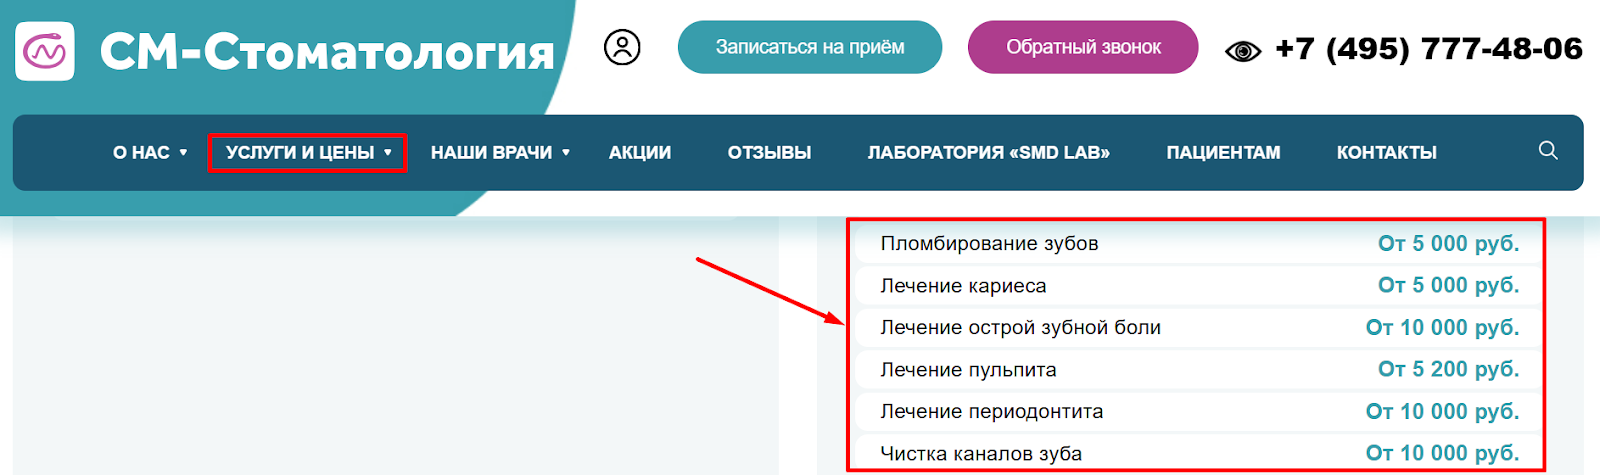Expand the НАШИ ВРАЧИ dropdown
Screen dimensions: 1600x475
(x=500, y=153)
